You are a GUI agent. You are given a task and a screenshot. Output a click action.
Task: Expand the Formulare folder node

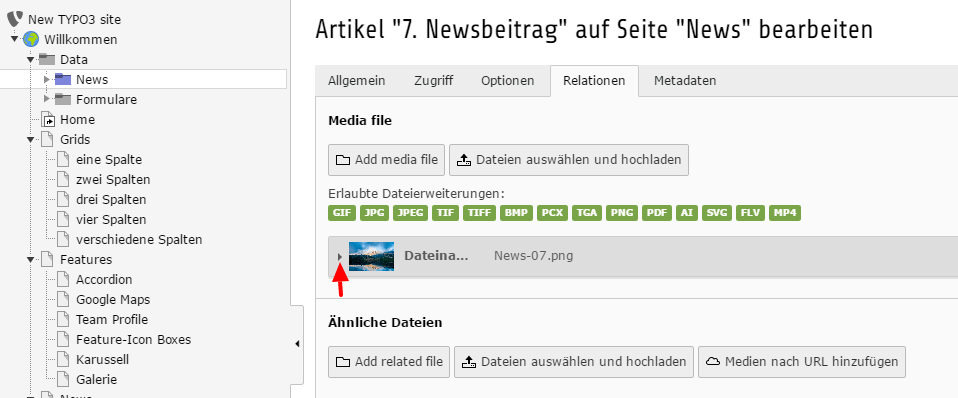46,99
